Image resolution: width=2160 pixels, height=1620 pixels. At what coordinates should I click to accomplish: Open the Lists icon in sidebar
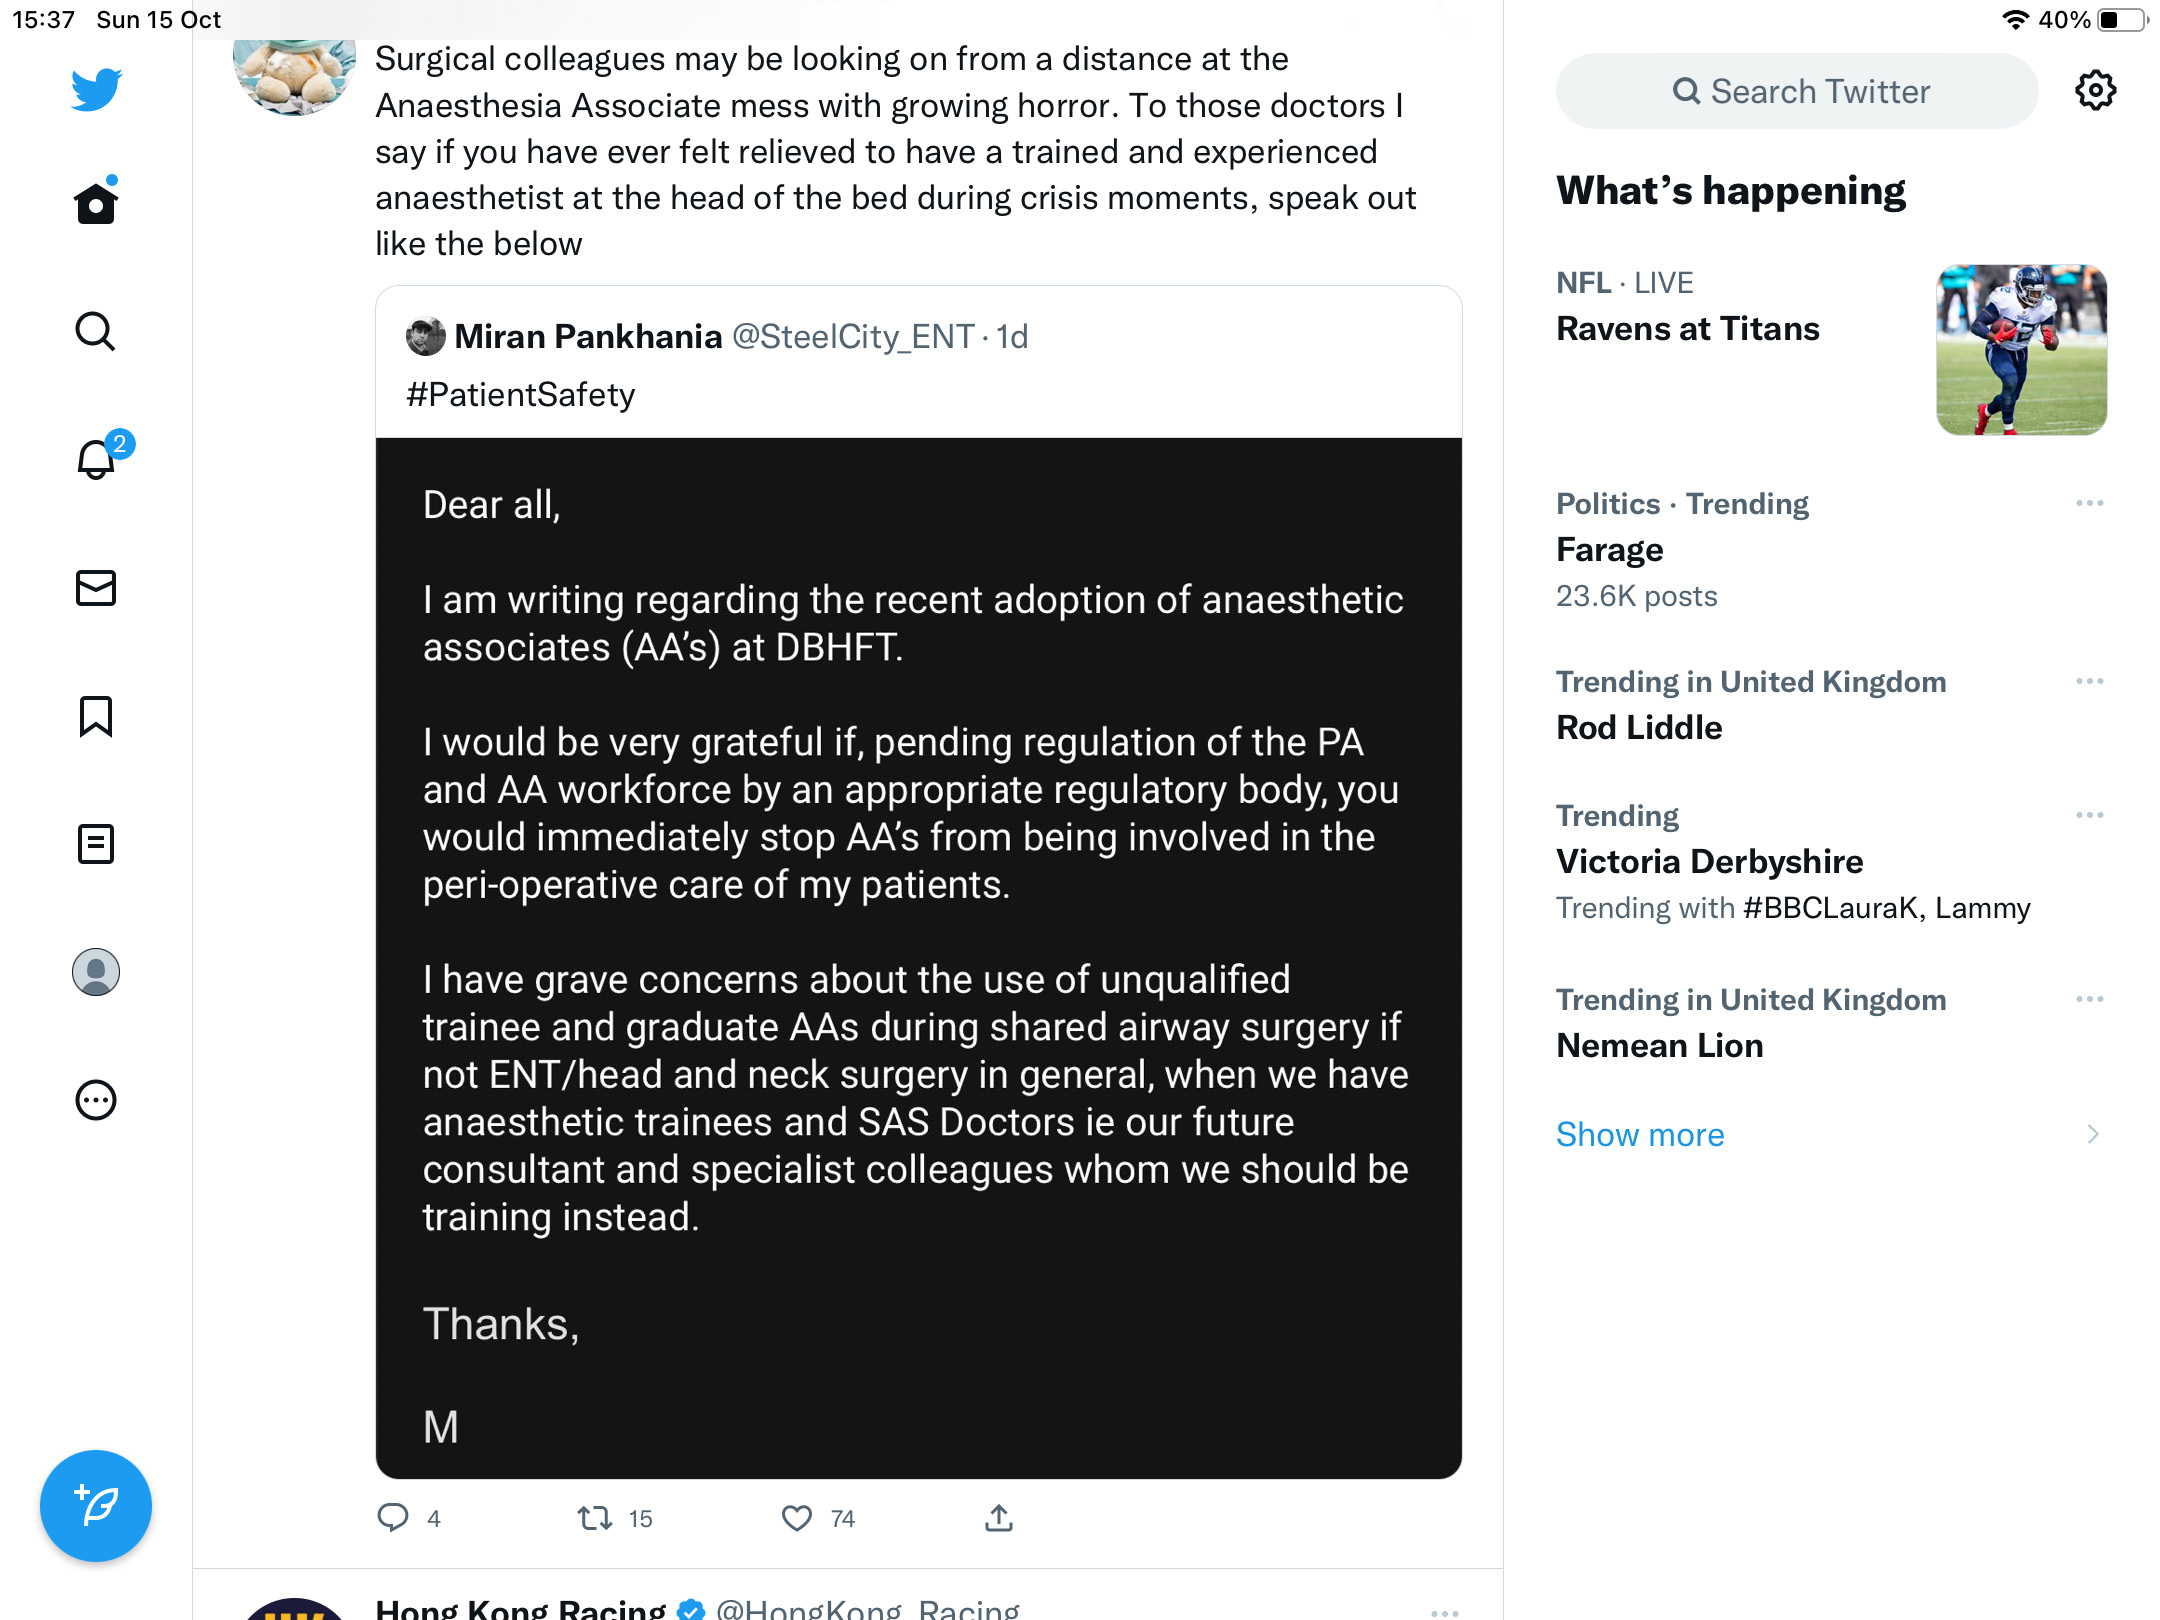(x=96, y=844)
